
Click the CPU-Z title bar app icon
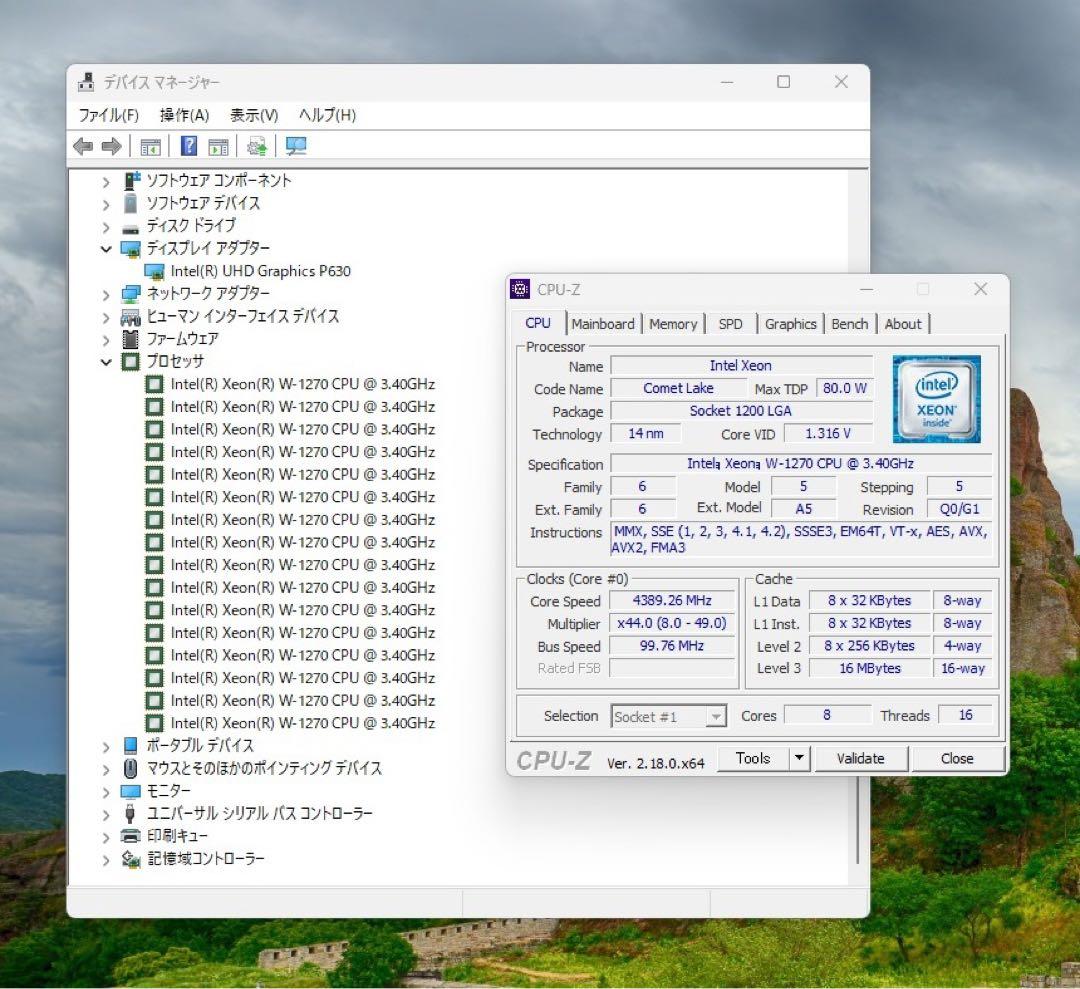point(520,289)
